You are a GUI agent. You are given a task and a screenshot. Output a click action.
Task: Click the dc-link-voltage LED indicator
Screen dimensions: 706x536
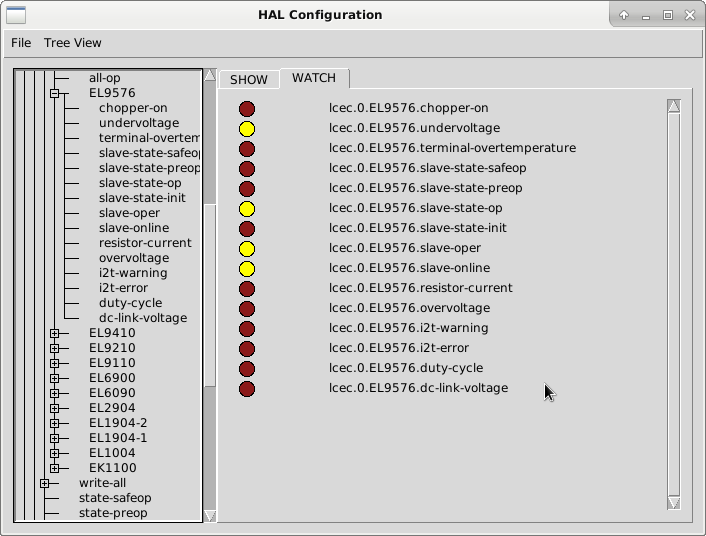coord(247,389)
